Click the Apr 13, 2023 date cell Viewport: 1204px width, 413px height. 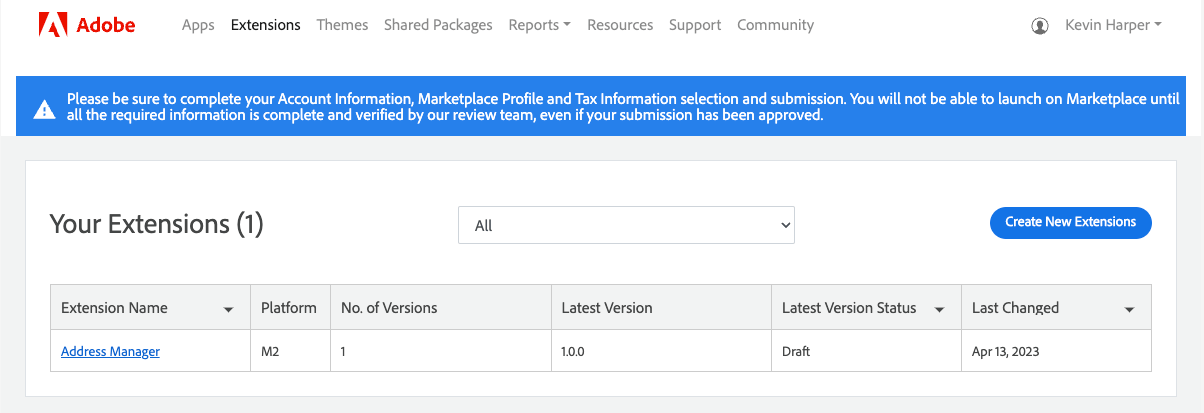[1056, 351]
